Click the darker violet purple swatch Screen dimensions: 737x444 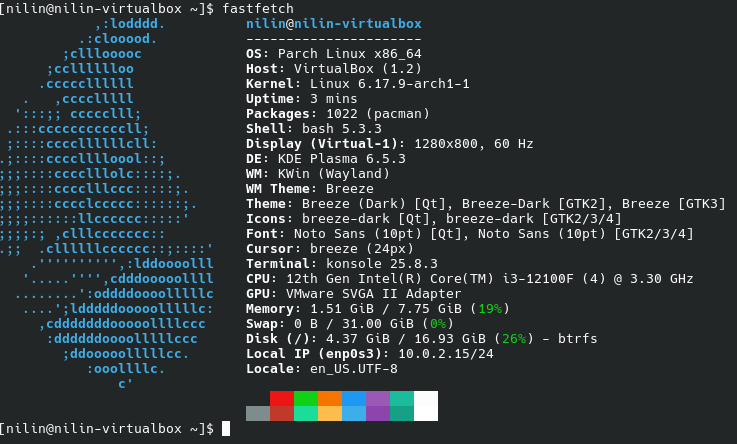coord(378,413)
